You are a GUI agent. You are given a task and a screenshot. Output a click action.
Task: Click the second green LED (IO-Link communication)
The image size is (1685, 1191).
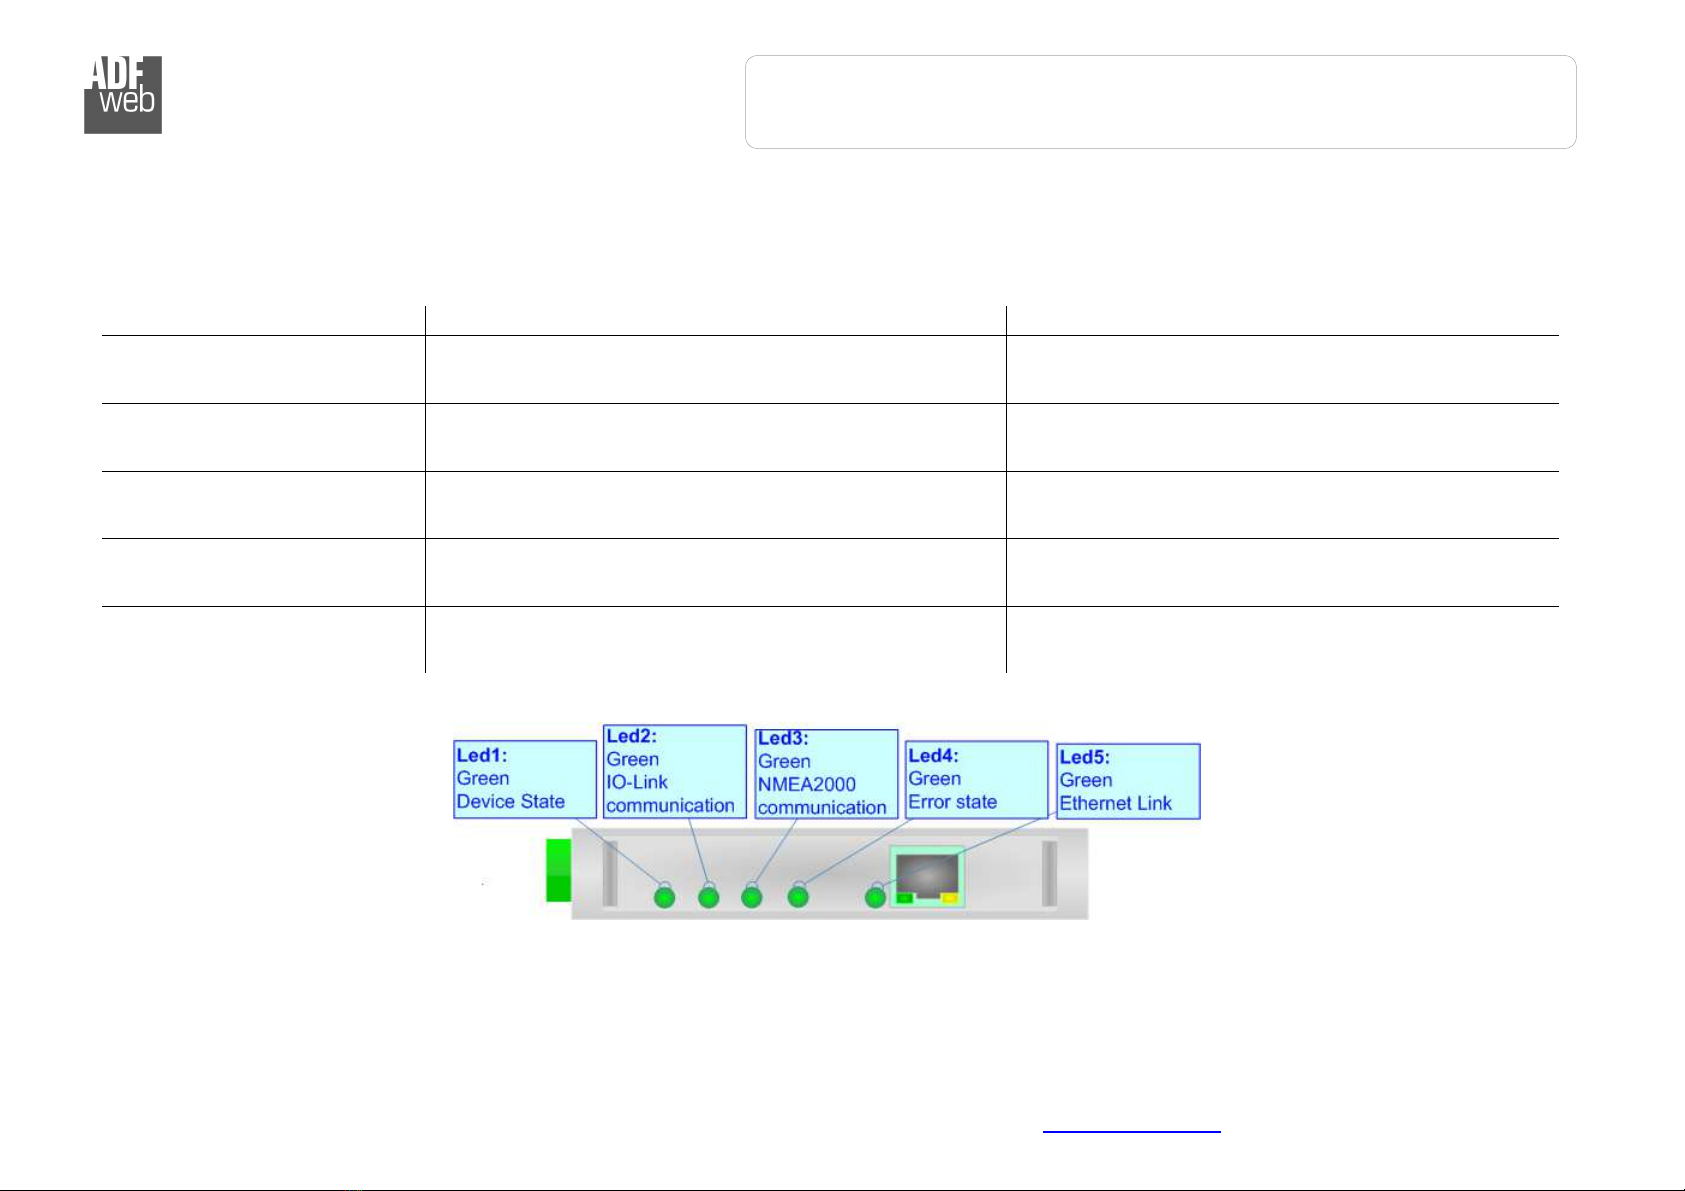click(x=708, y=897)
